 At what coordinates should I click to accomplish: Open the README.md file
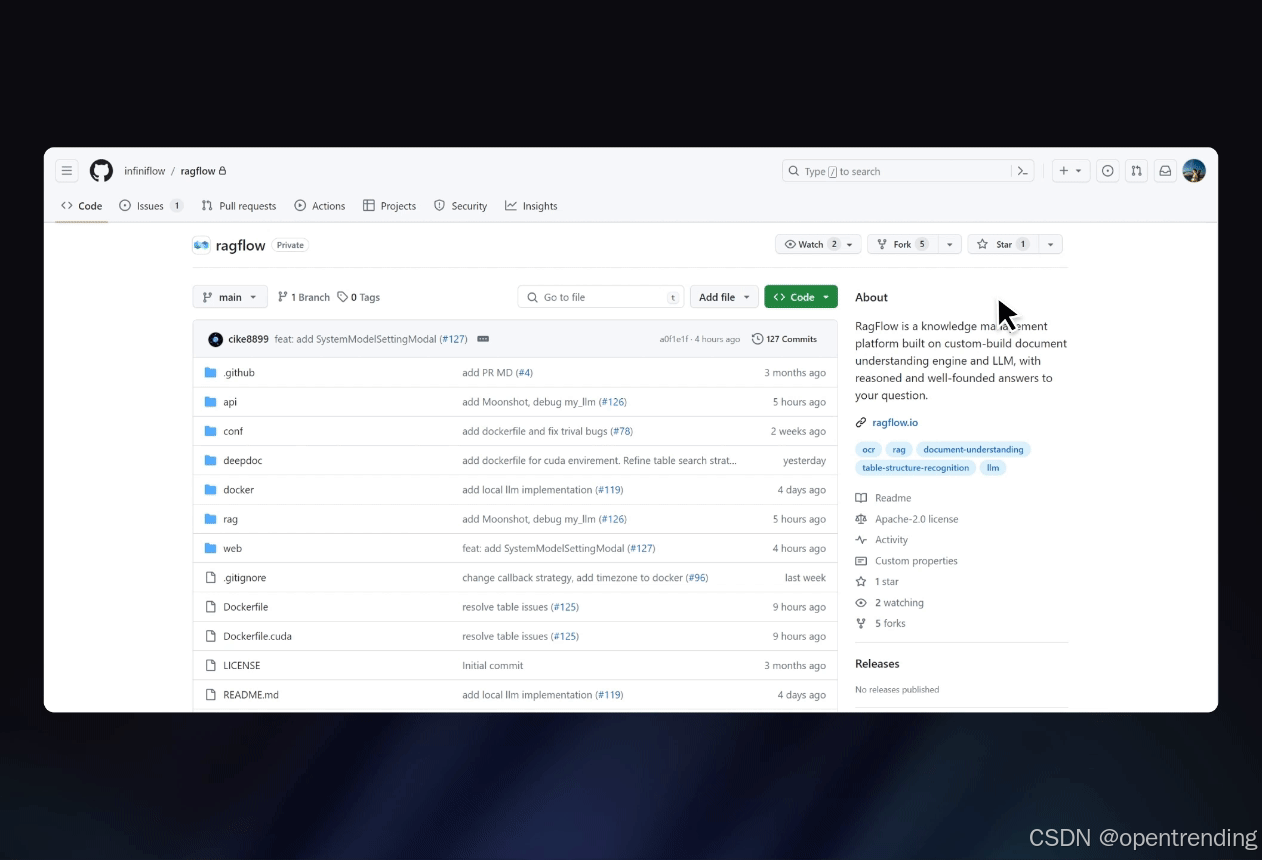coord(251,695)
